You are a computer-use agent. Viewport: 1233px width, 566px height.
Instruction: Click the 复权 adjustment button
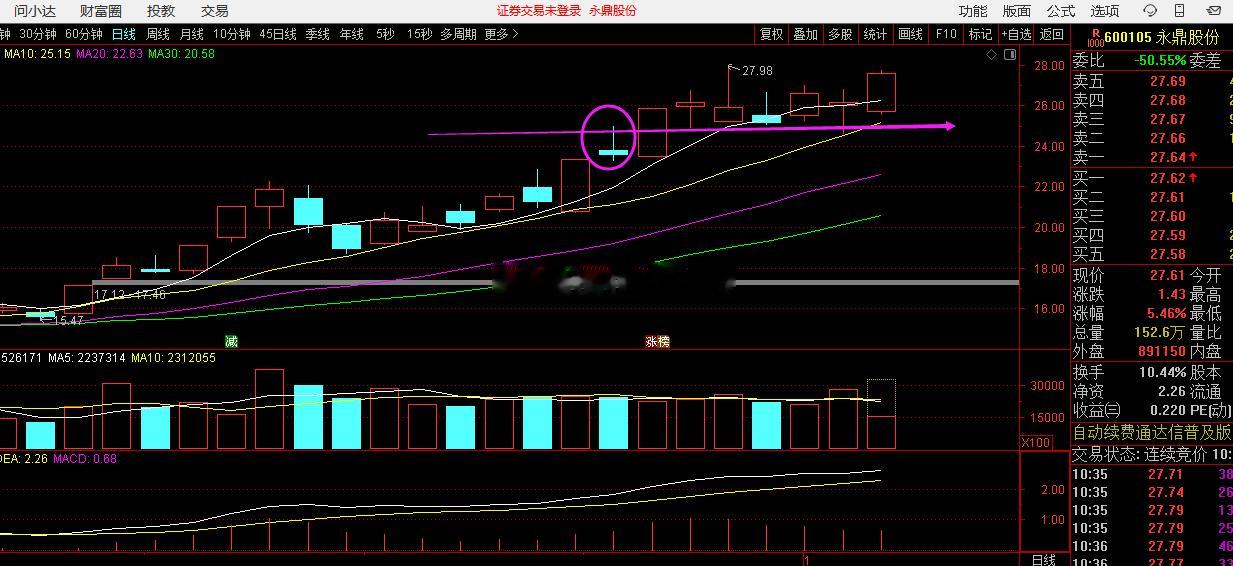771,34
